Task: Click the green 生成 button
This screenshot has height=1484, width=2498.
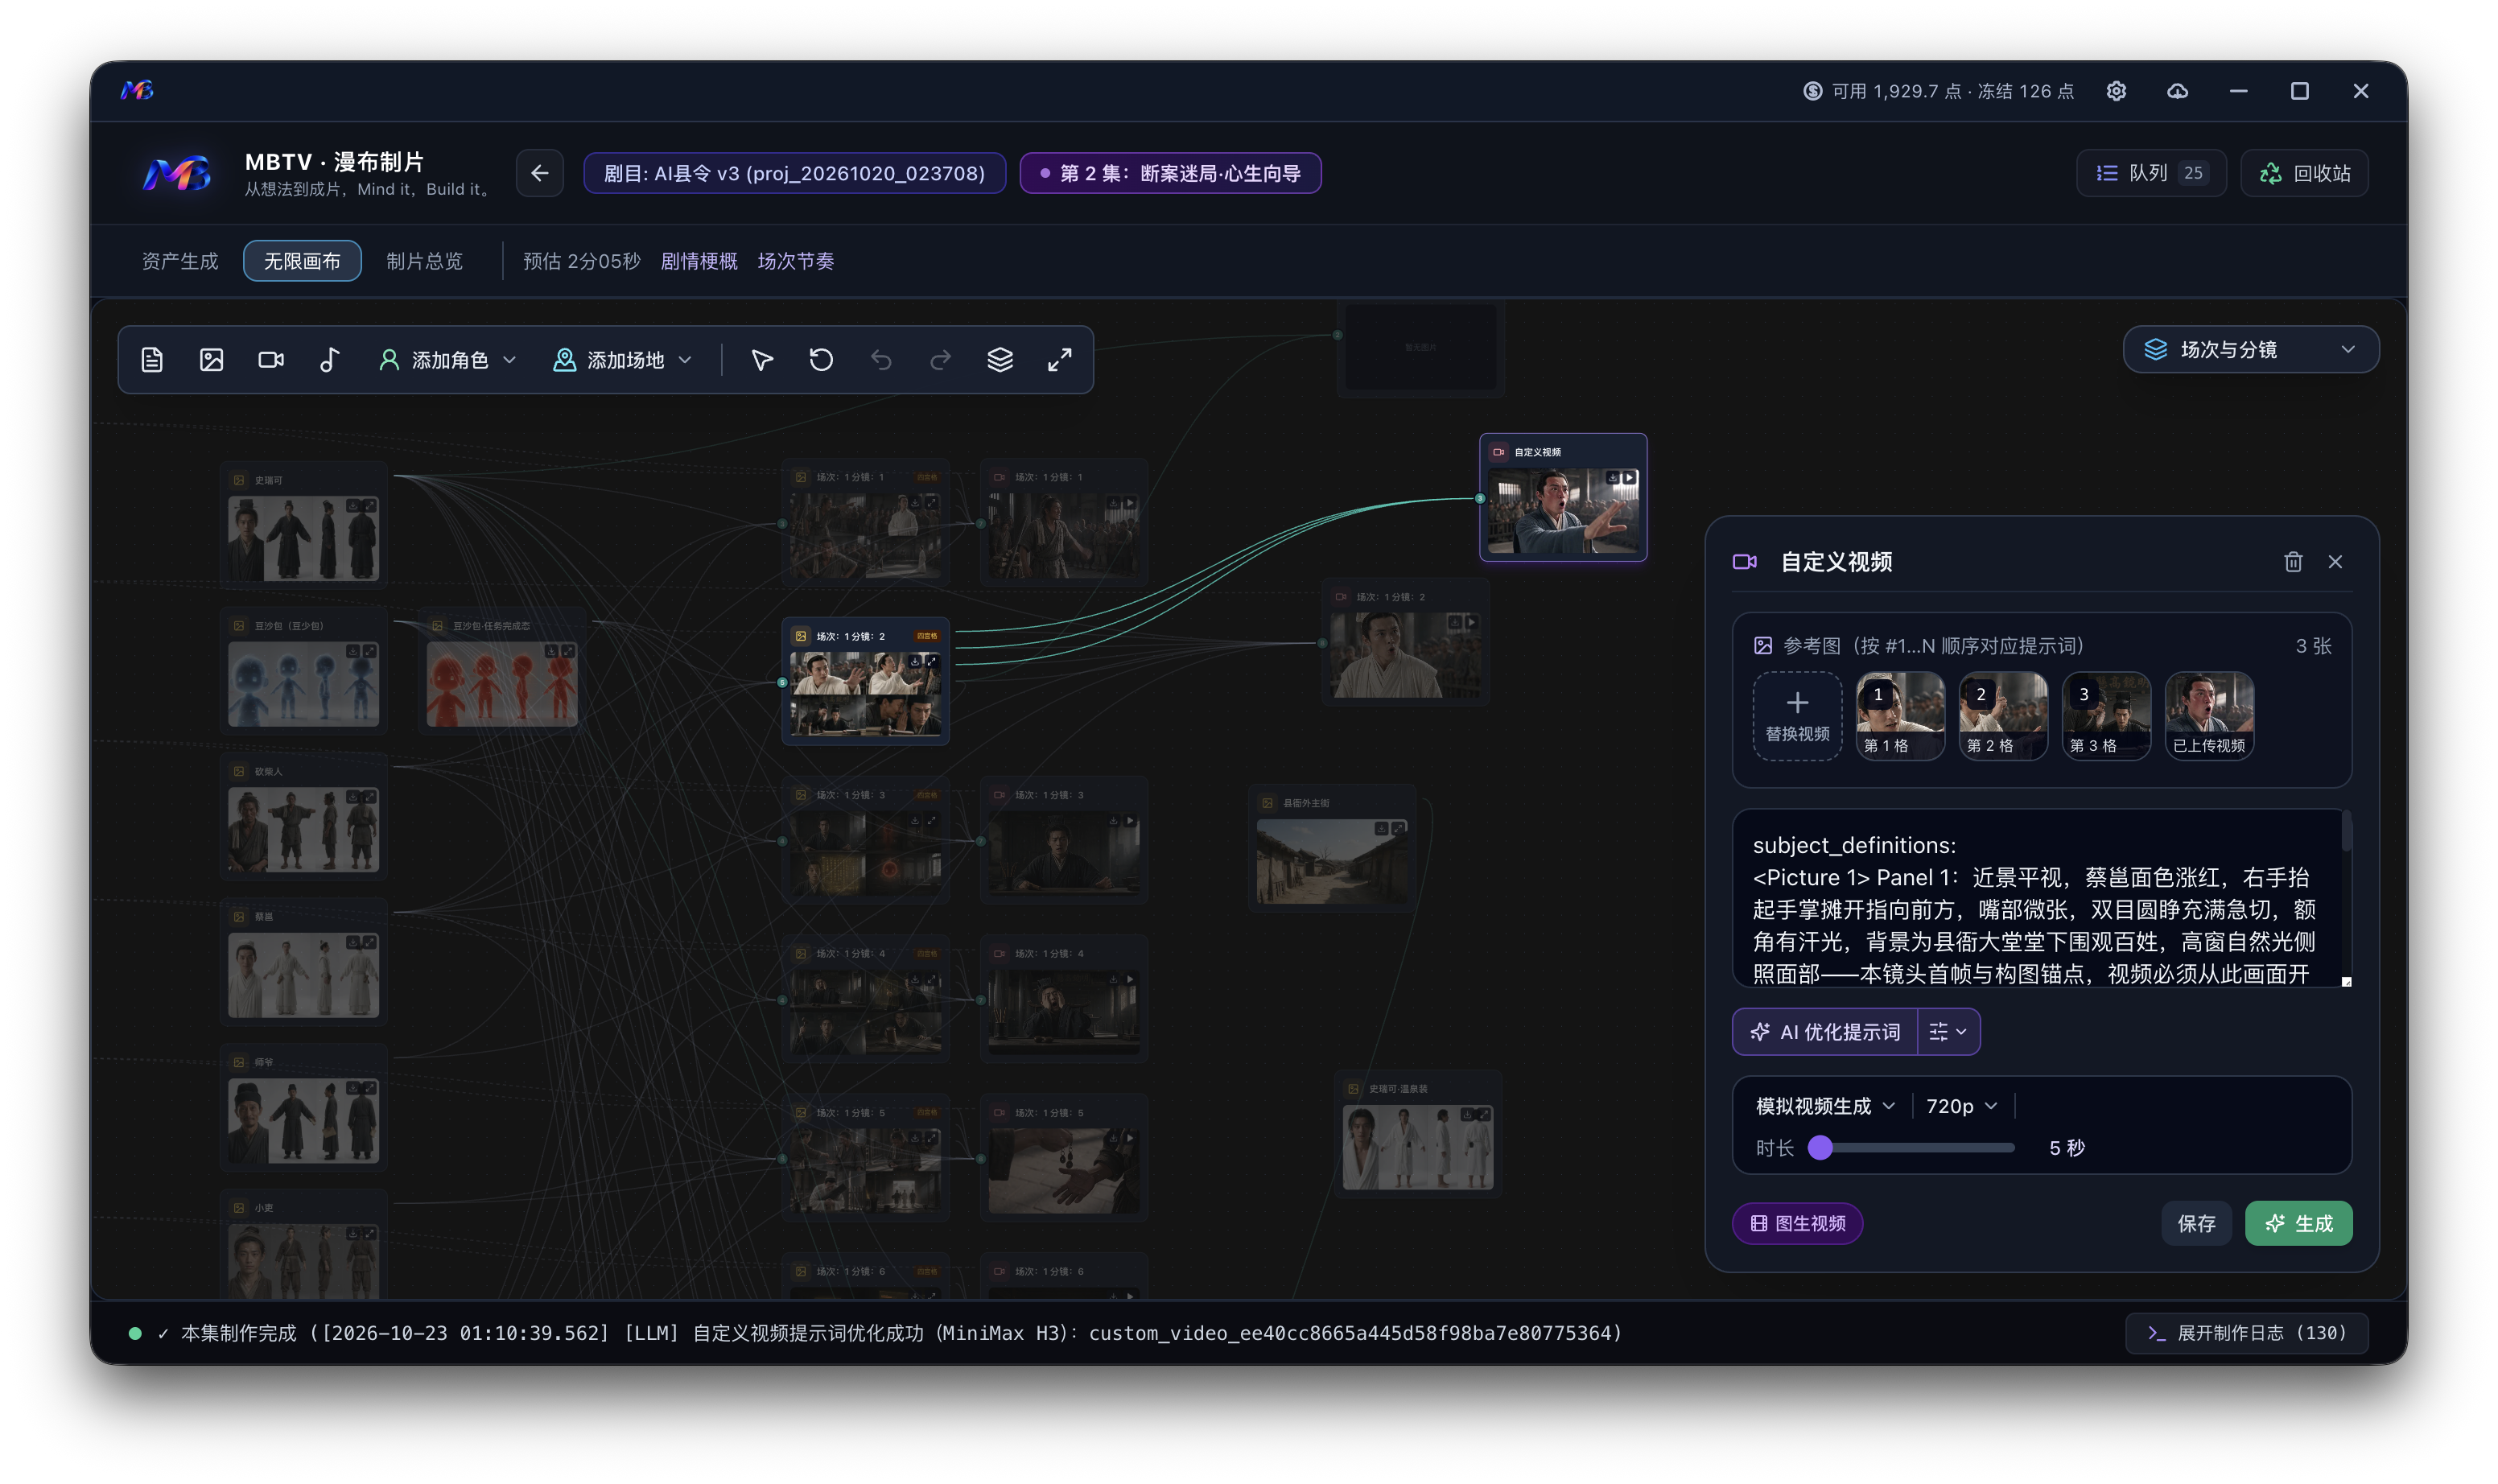Action: (2298, 1223)
